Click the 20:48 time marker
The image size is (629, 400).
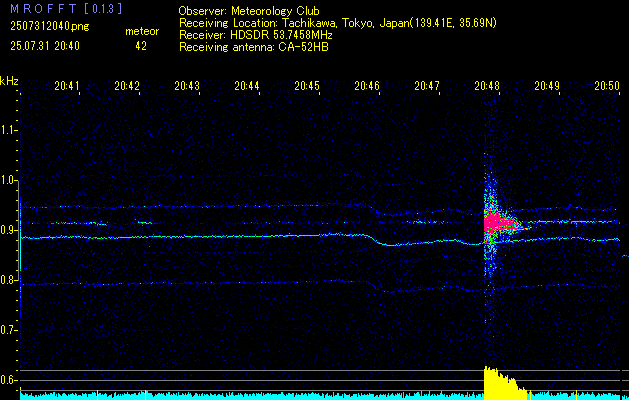coord(487,87)
